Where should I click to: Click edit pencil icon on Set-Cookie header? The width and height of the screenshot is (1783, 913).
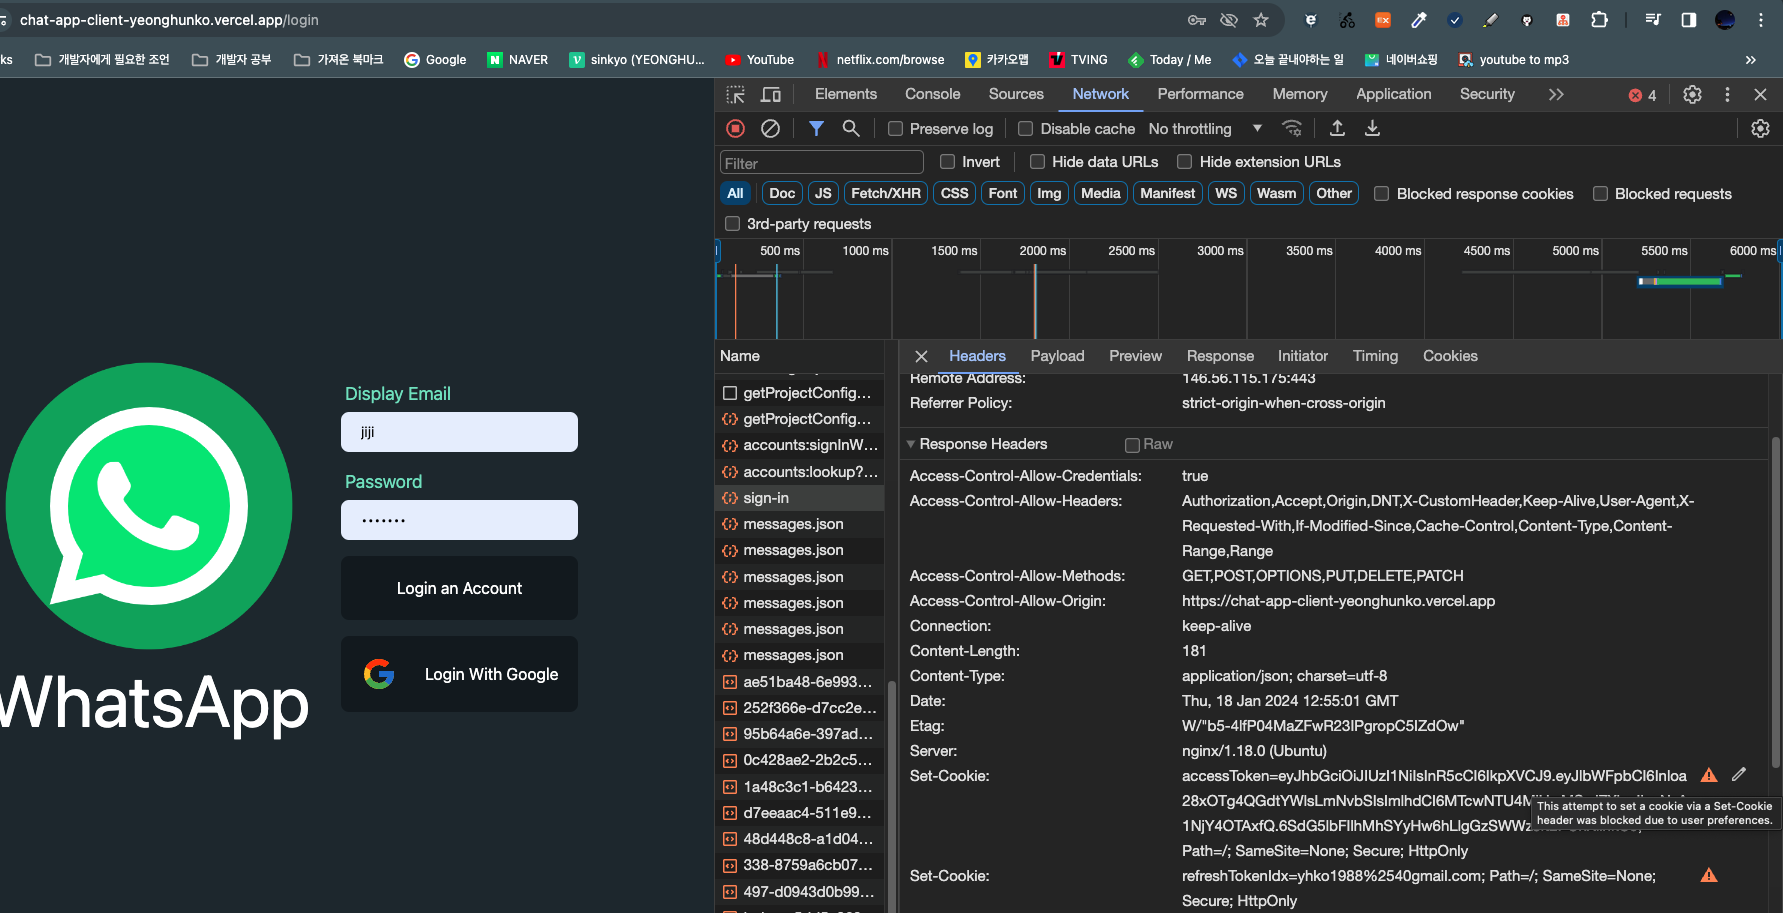click(1739, 774)
